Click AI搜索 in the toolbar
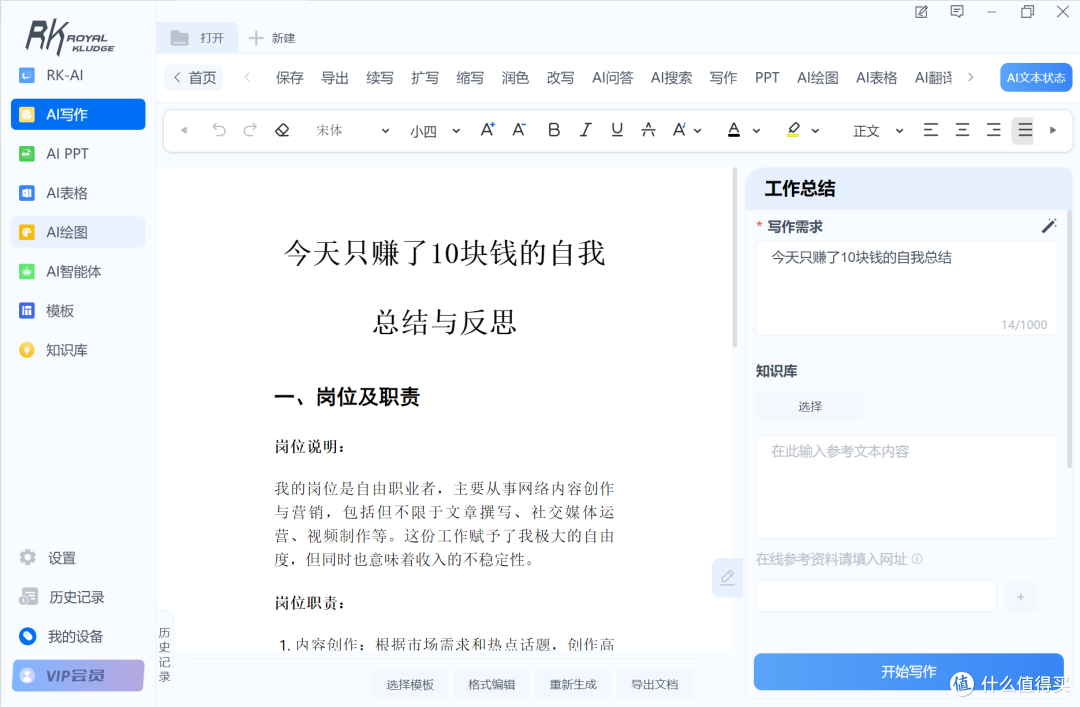The height and width of the screenshot is (707, 1080). [672, 78]
